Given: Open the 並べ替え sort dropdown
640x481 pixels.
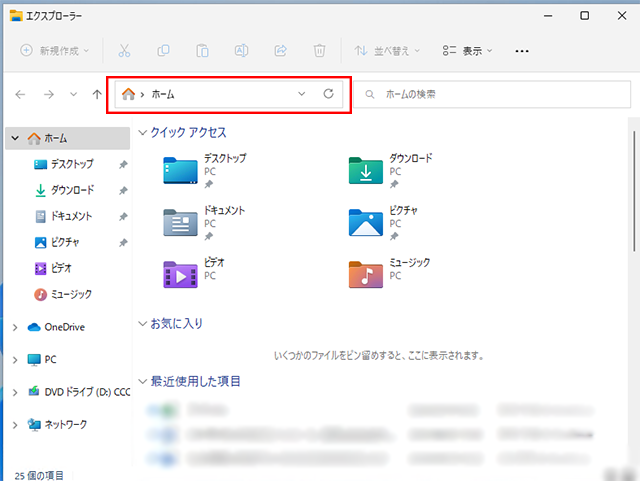Looking at the screenshot, I should click(x=387, y=51).
